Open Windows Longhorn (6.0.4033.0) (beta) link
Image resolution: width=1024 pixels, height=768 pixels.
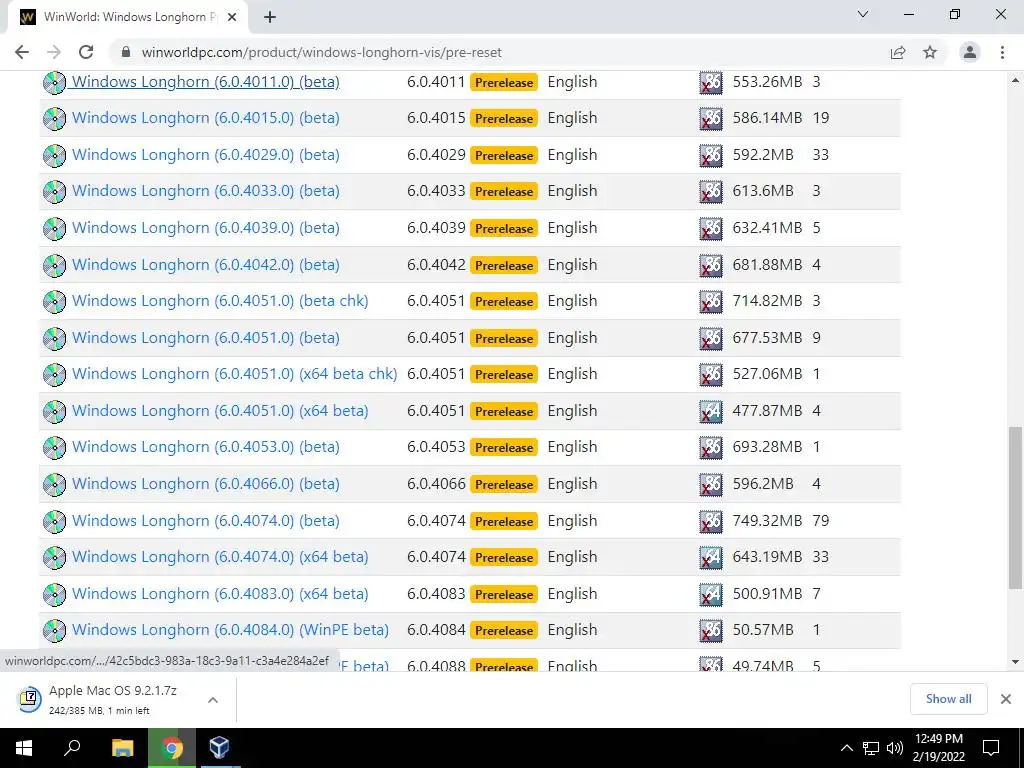[206, 191]
